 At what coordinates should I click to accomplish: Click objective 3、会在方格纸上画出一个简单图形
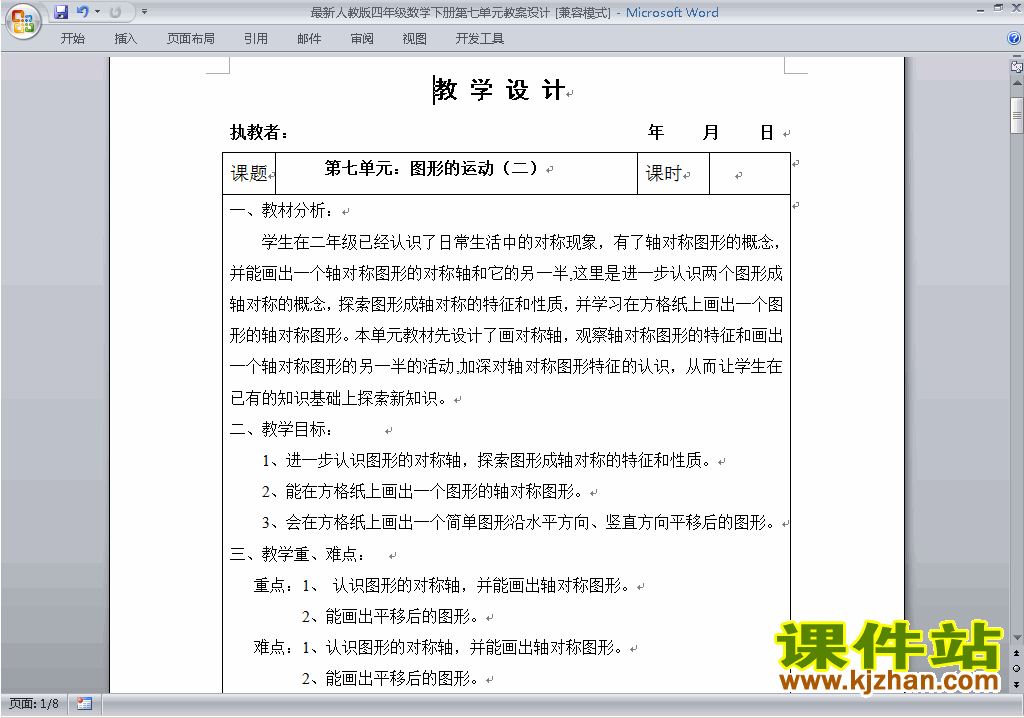click(519, 523)
